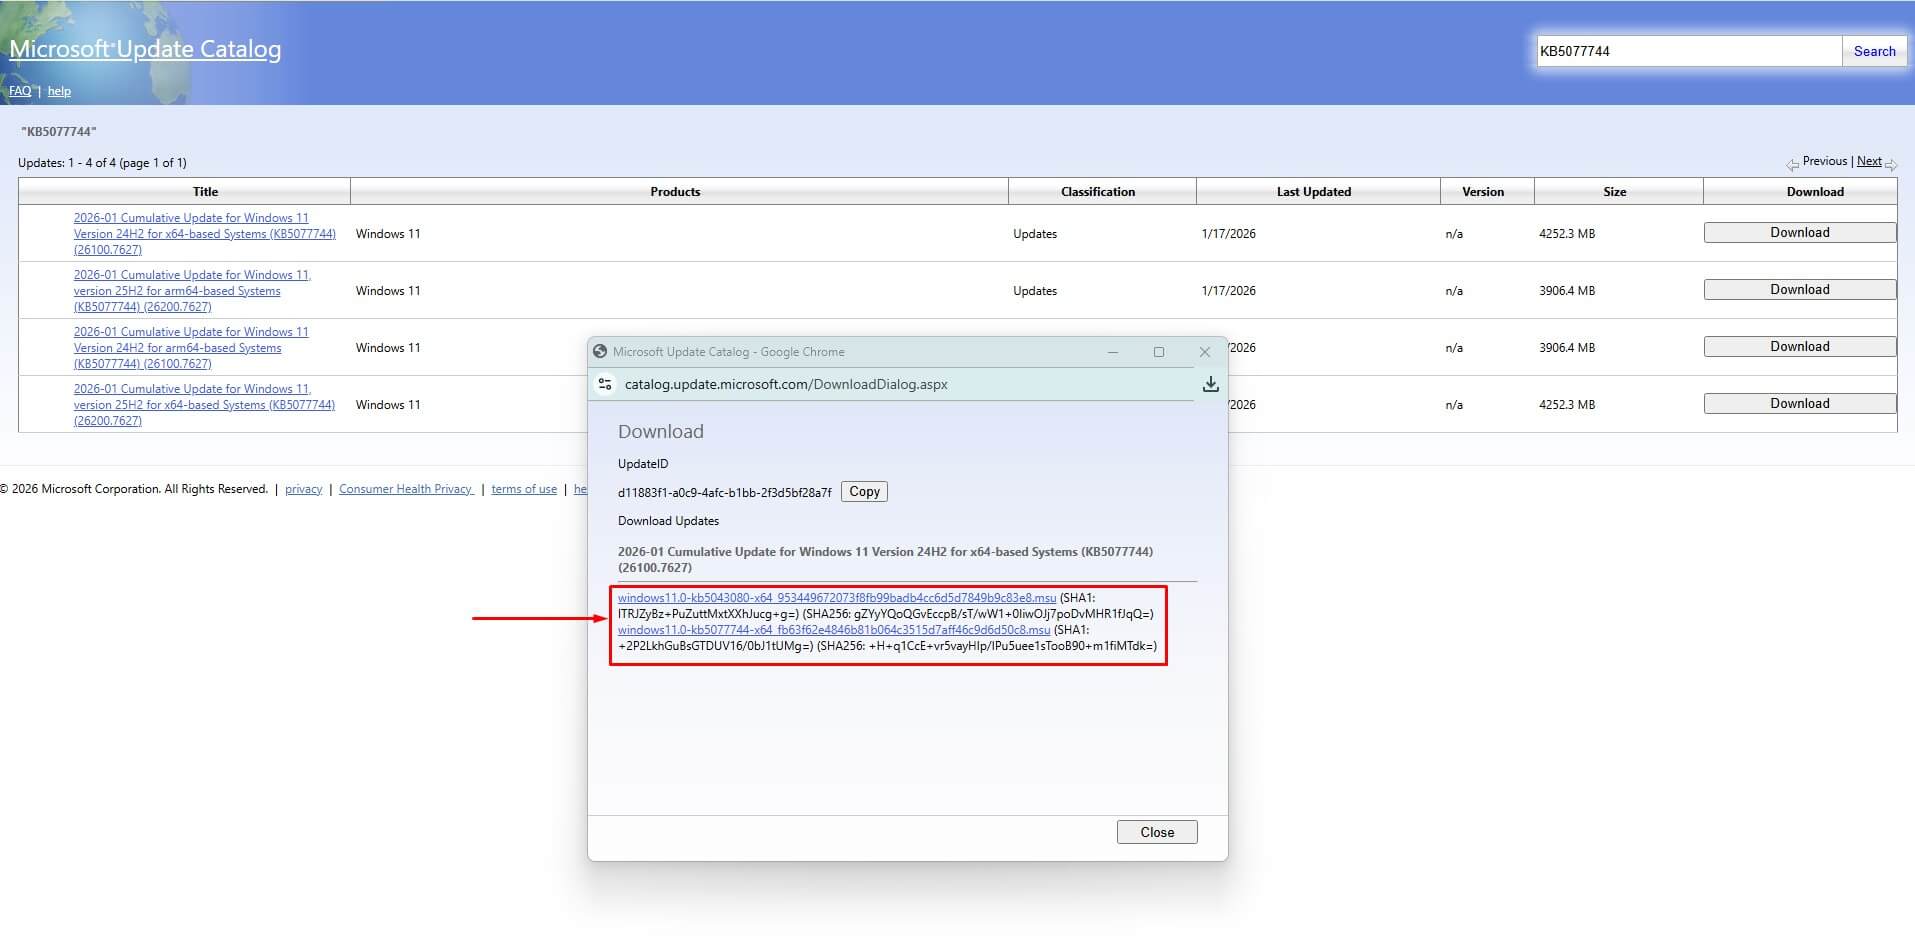The height and width of the screenshot is (944, 1915).
Task: Click the Search button in catalog header
Action: pyautogui.click(x=1874, y=51)
